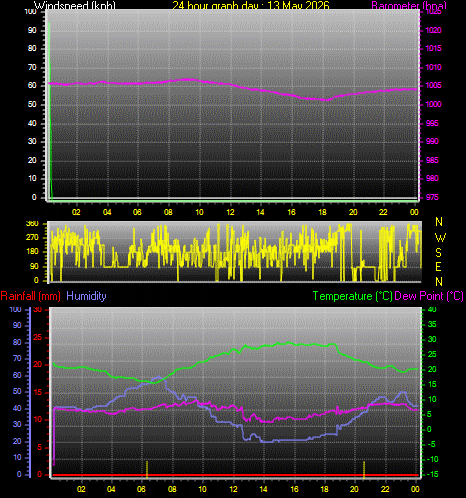Select the "Rainfall (mm)" legend label
The width and height of the screenshot is (466, 498).
click(x=31, y=296)
